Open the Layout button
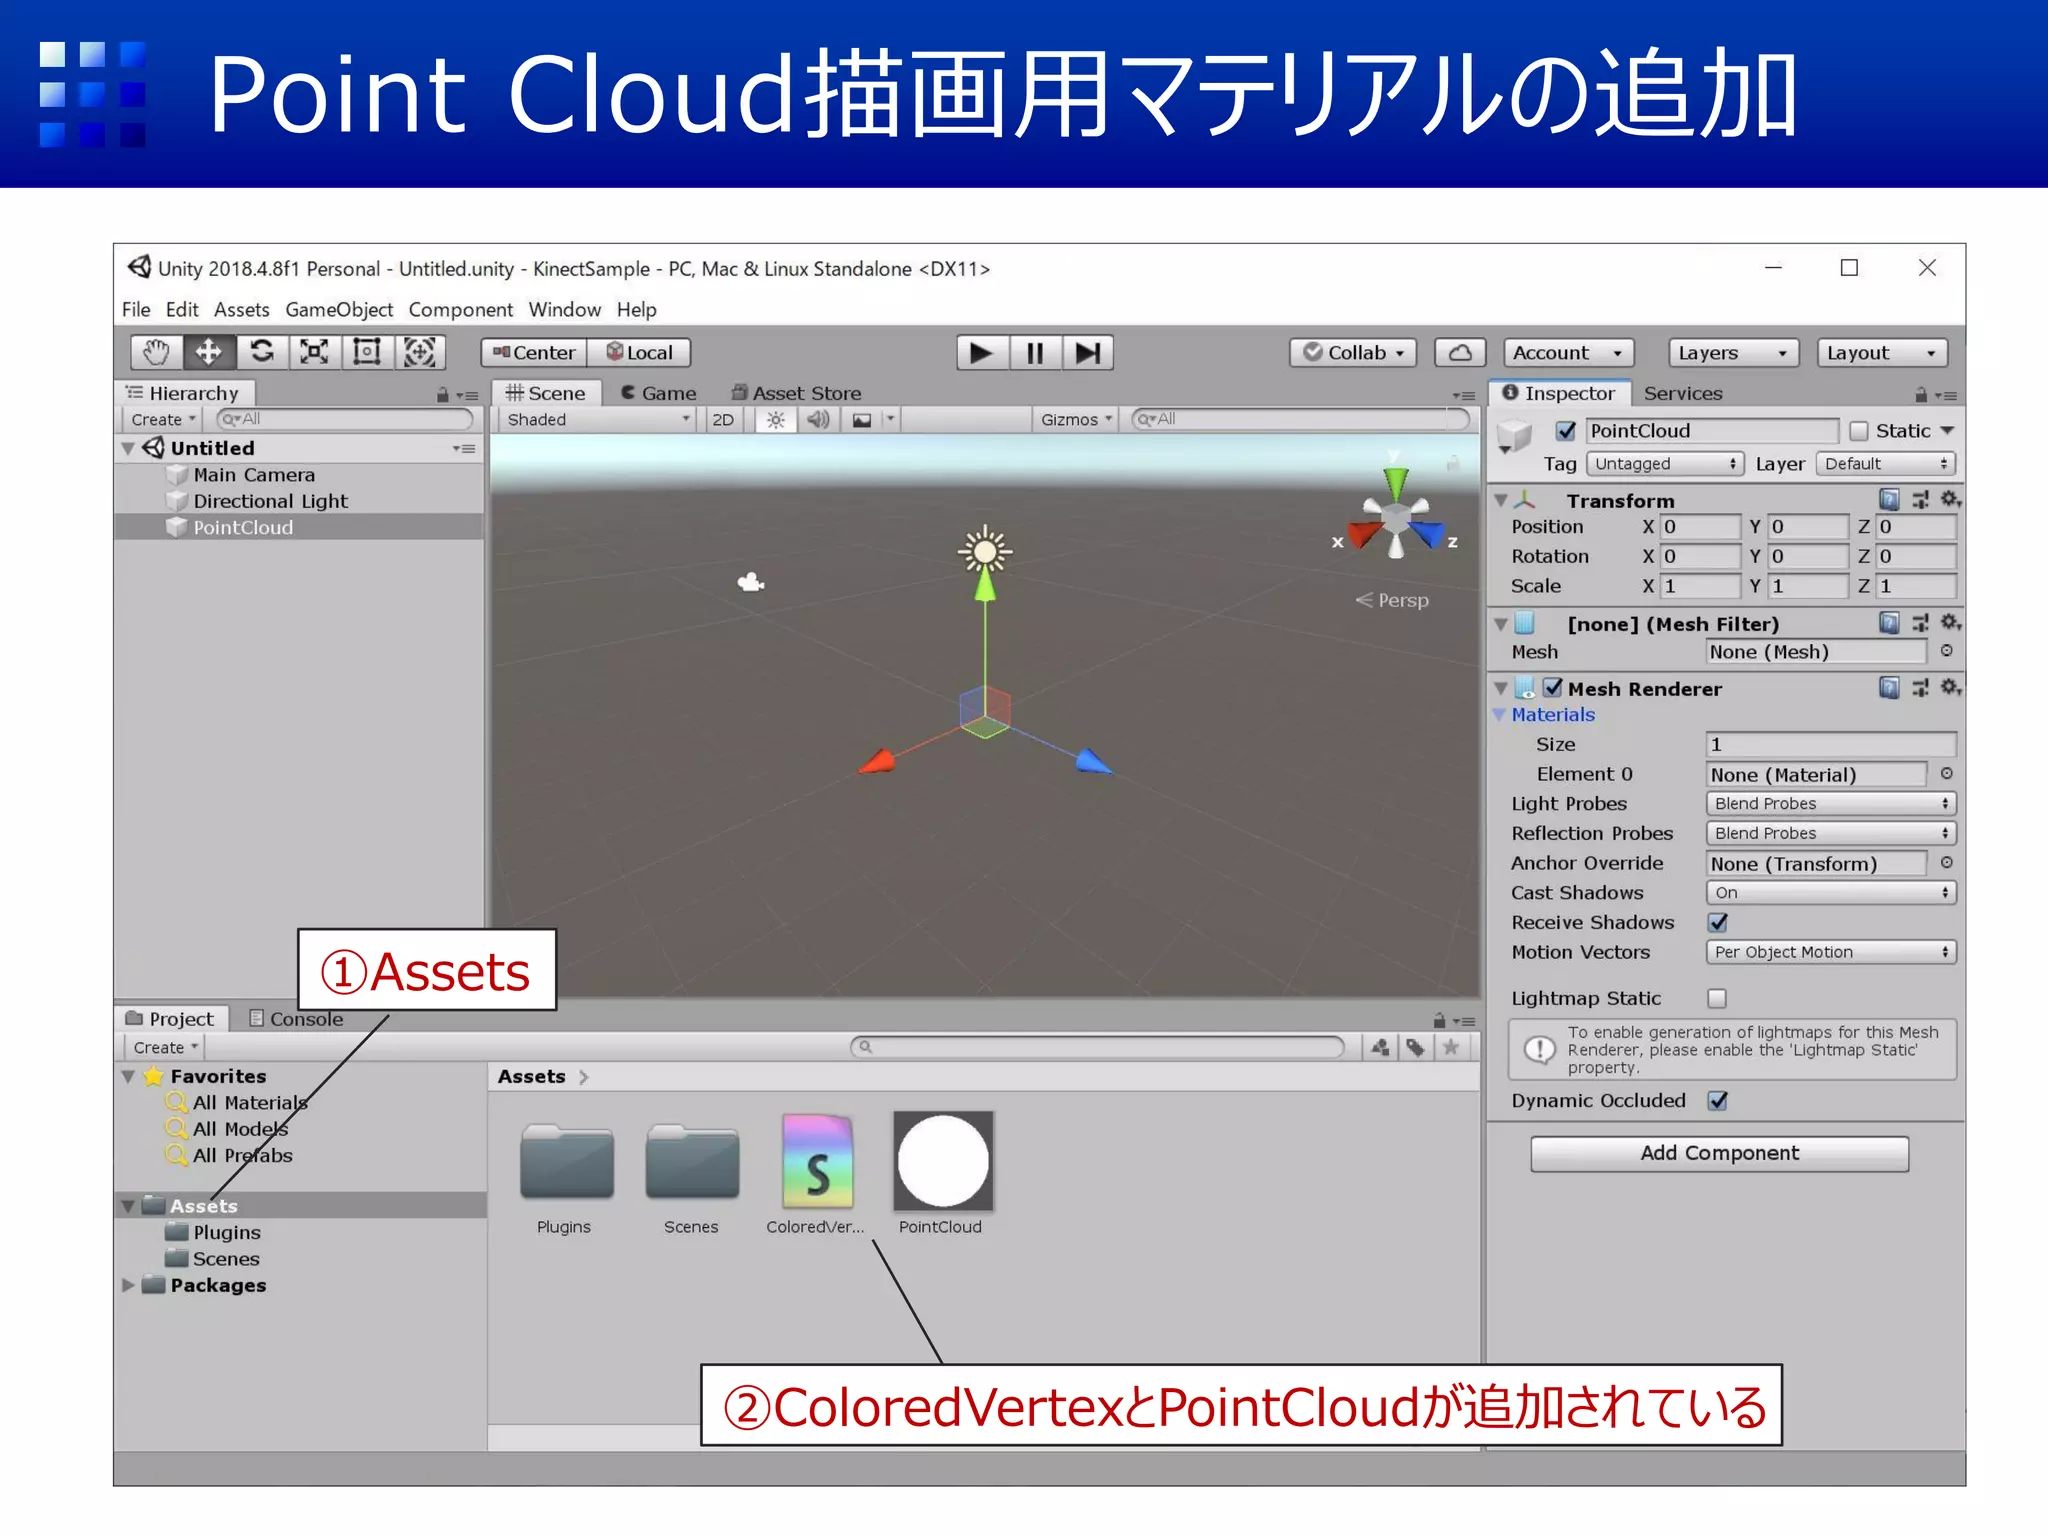Image resolution: width=2048 pixels, height=1536 pixels. point(1882,352)
